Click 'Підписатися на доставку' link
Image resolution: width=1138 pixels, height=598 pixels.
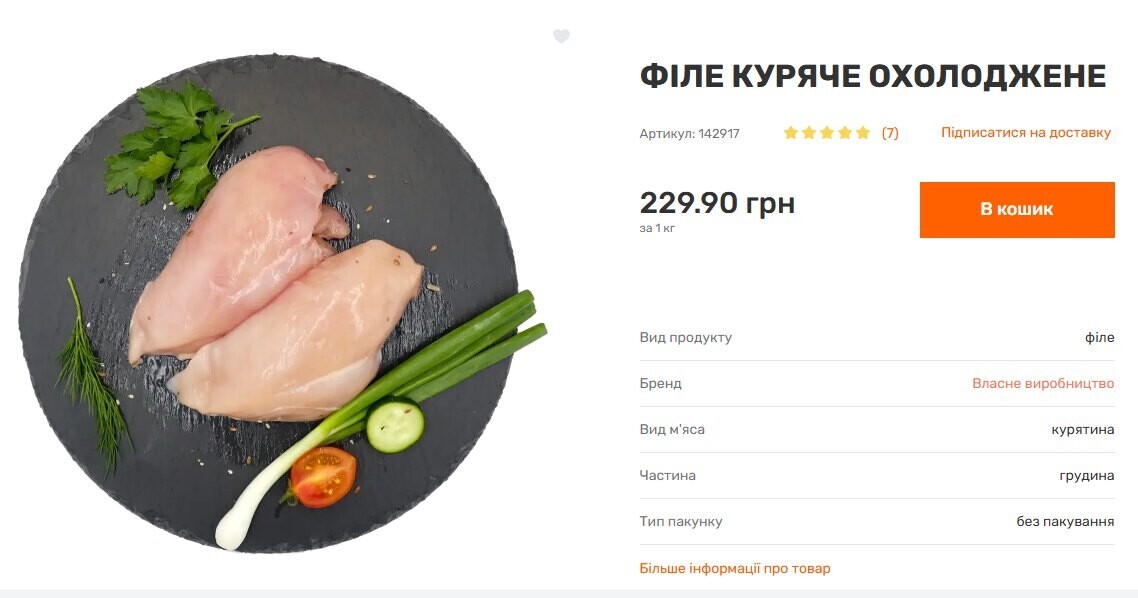(1026, 133)
